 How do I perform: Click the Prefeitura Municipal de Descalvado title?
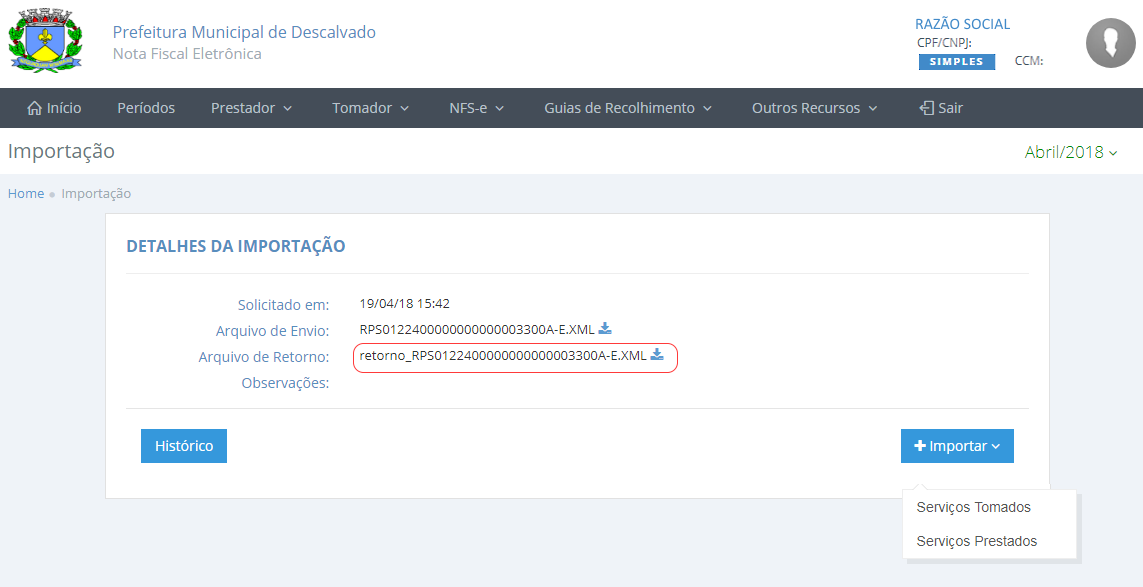[x=244, y=32]
